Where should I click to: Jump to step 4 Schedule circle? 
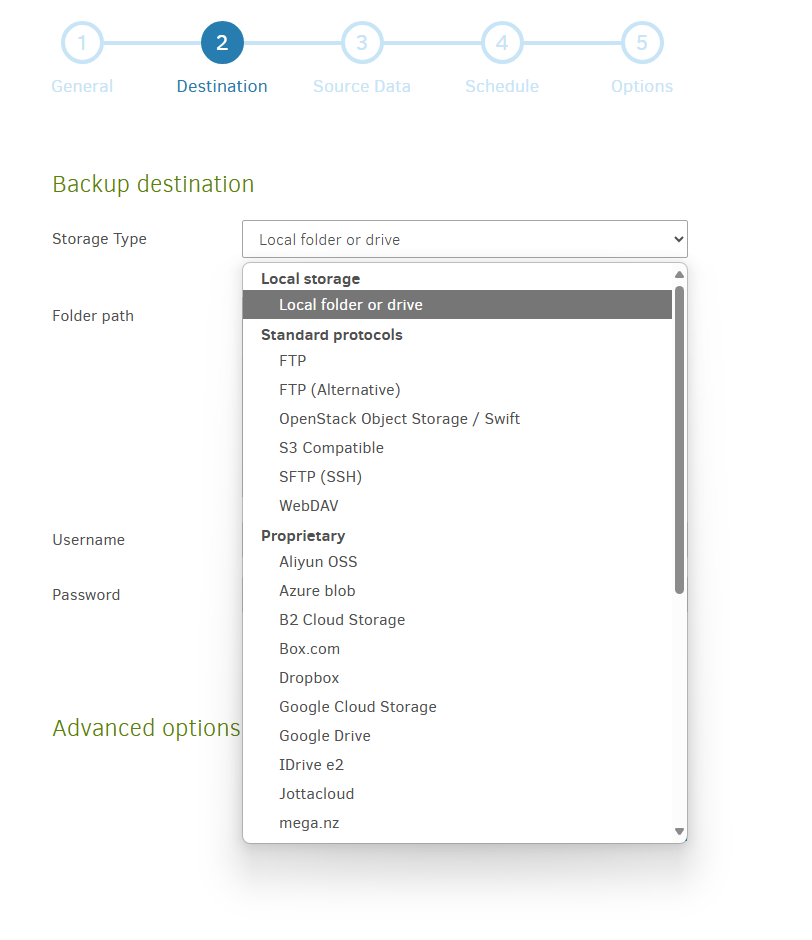click(x=502, y=43)
